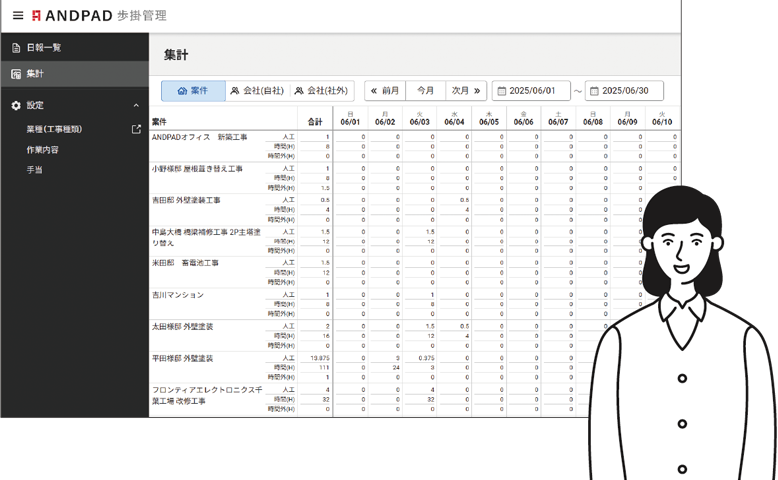The width and height of the screenshot is (778, 480).
Task: Click the 合計 column header
Action: (x=315, y=121)
